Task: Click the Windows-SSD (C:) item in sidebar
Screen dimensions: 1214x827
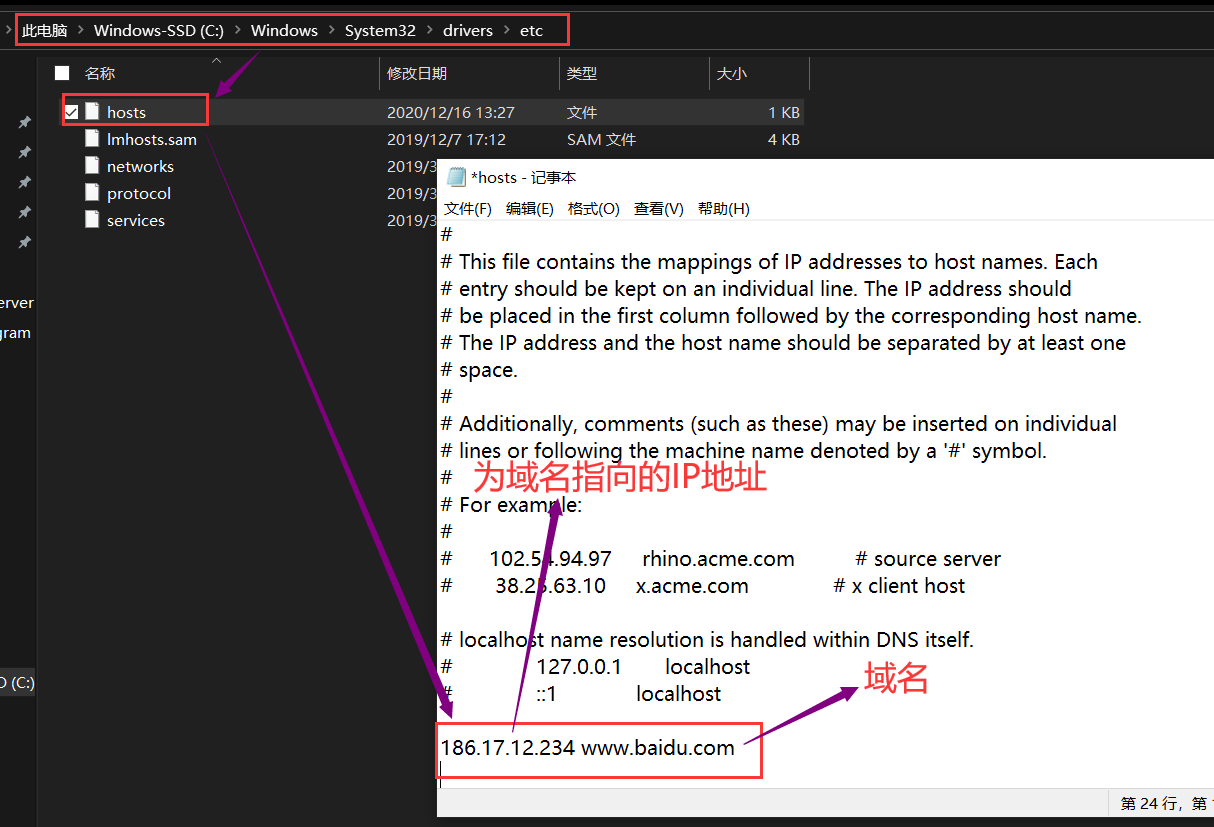Action: pyautogui.click(x=17, y=683)
